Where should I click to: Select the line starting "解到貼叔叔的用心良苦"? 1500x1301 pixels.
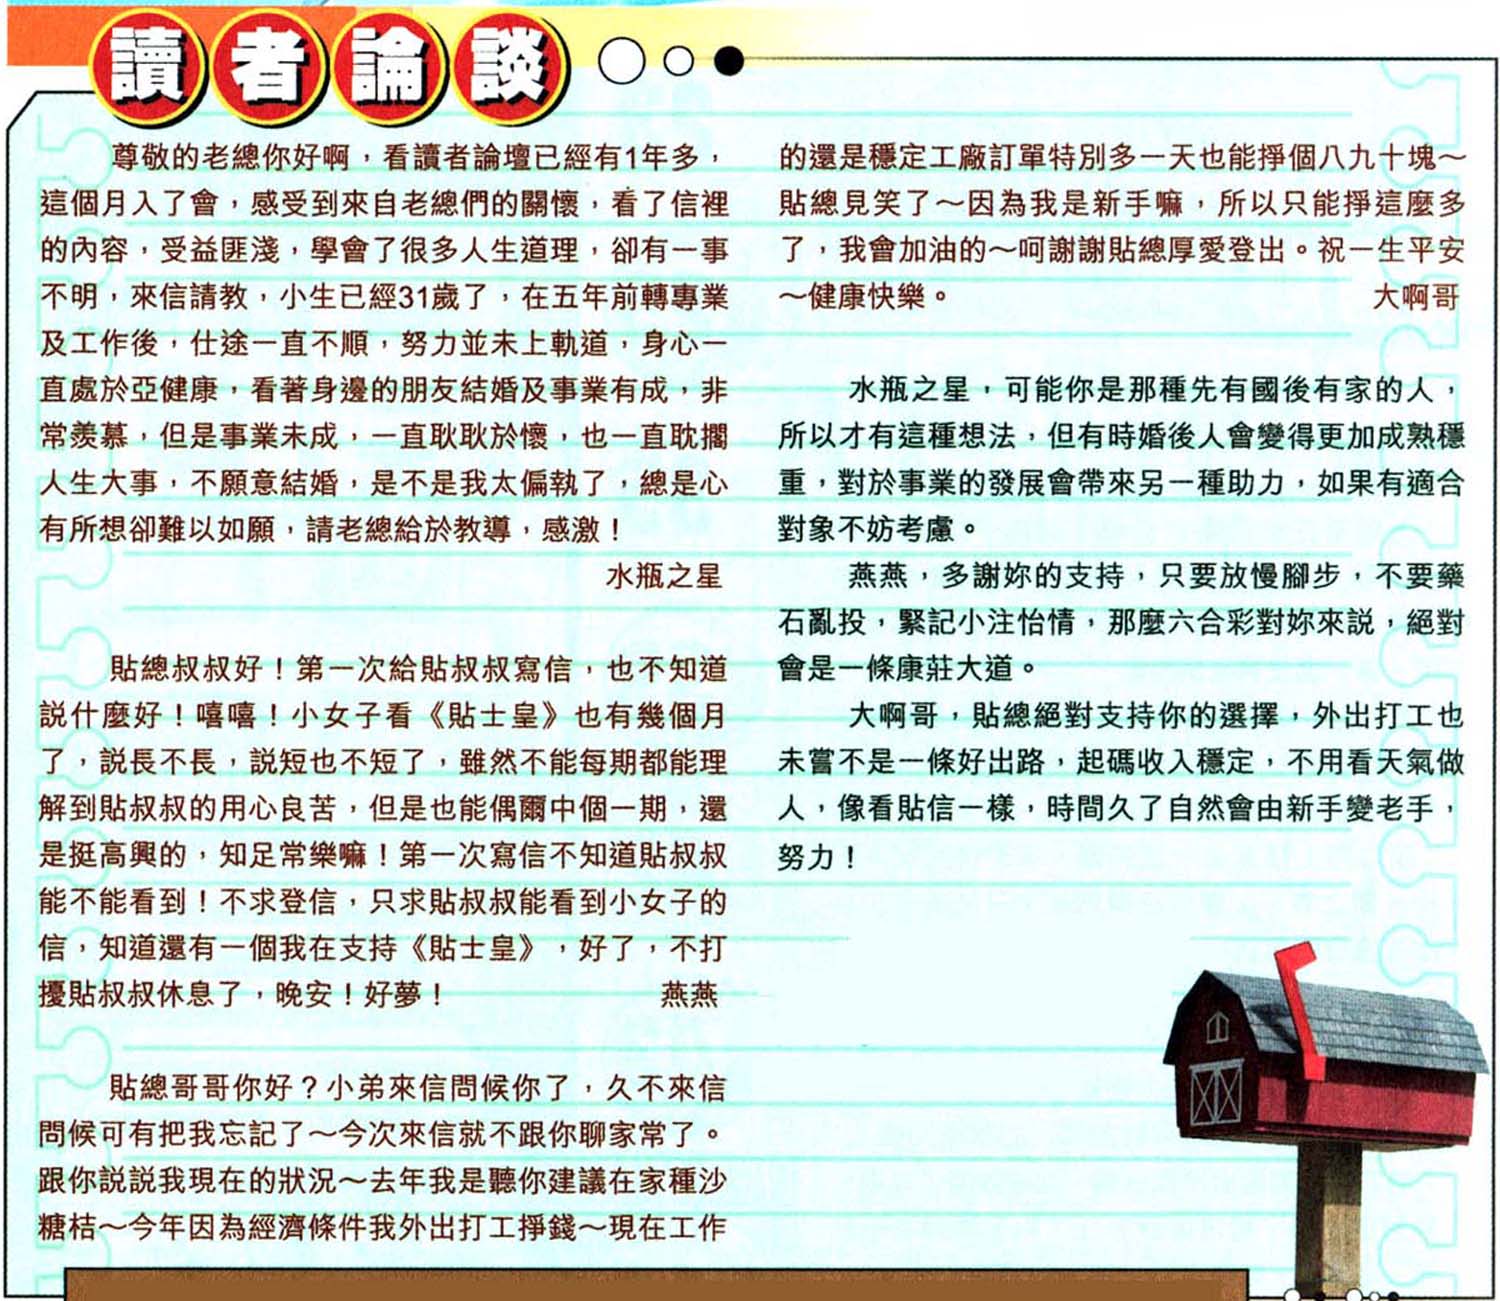(384, 809)
